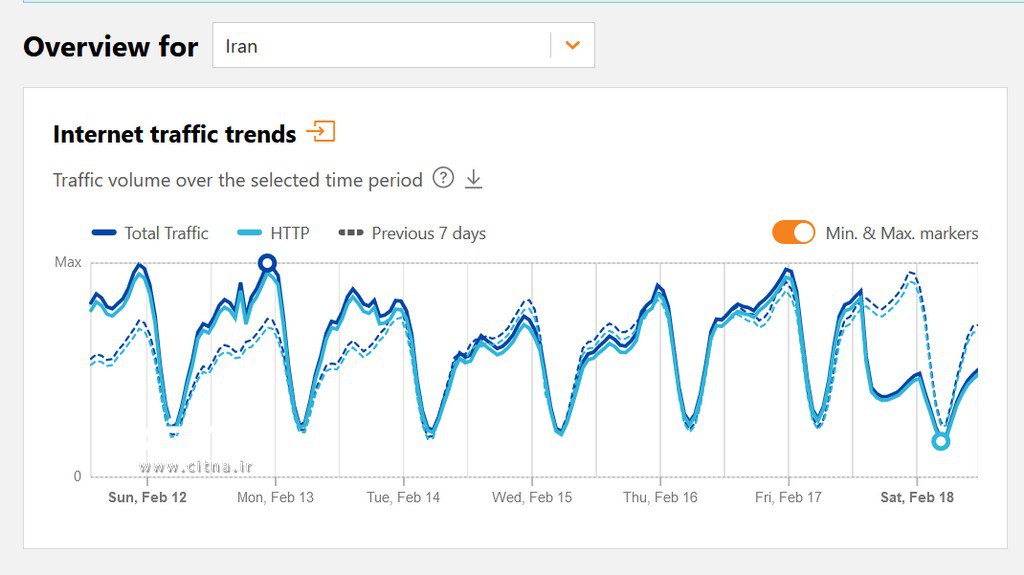
Task: Open the country dropdown chevron
Action: tap(572, 45)
